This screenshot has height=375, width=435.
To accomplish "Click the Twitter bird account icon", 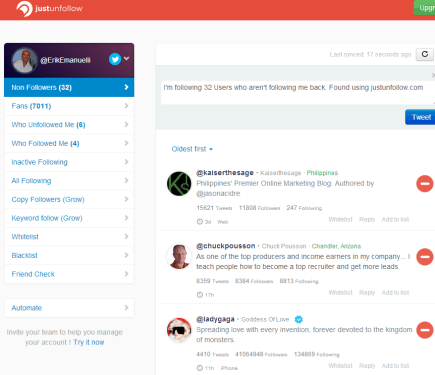I will tap(115, 59).
